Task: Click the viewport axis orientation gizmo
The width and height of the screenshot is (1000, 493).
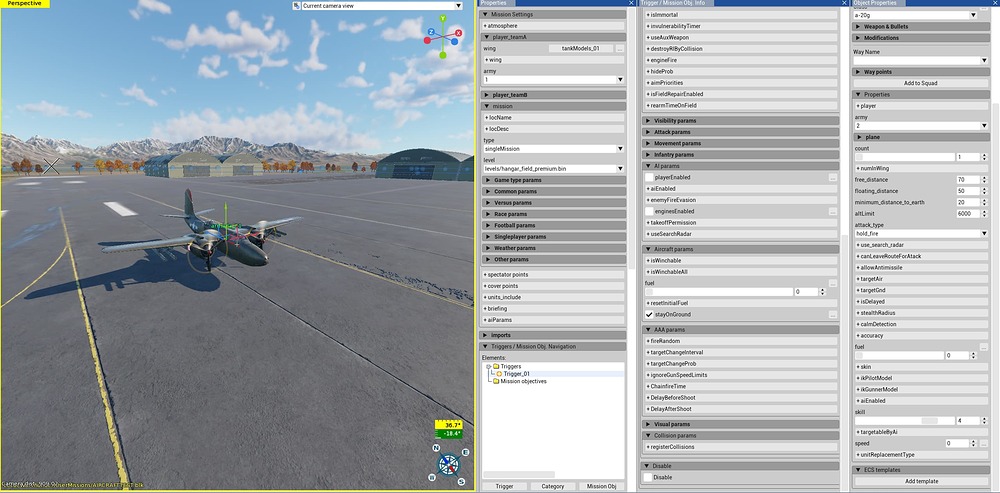Action: (x=443, y=39)
